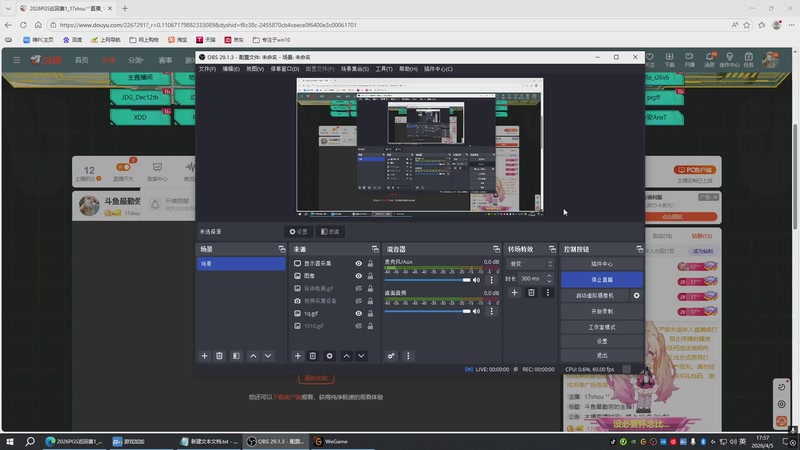Open advanced audio properties gears icon
800x450 pixels.
(391, 356)
